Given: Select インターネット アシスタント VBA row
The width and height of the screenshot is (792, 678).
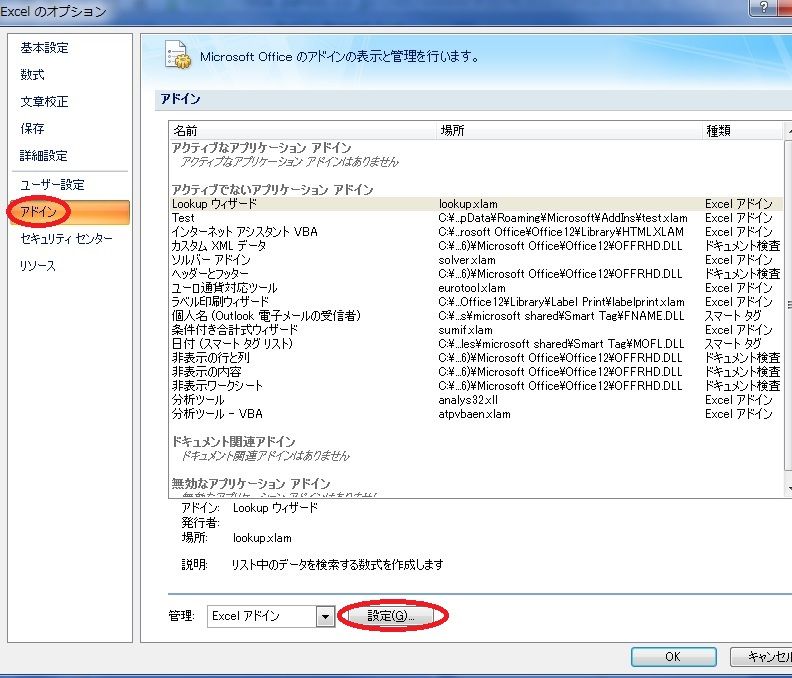Looking at the screenshot, I should coord(476,232).
